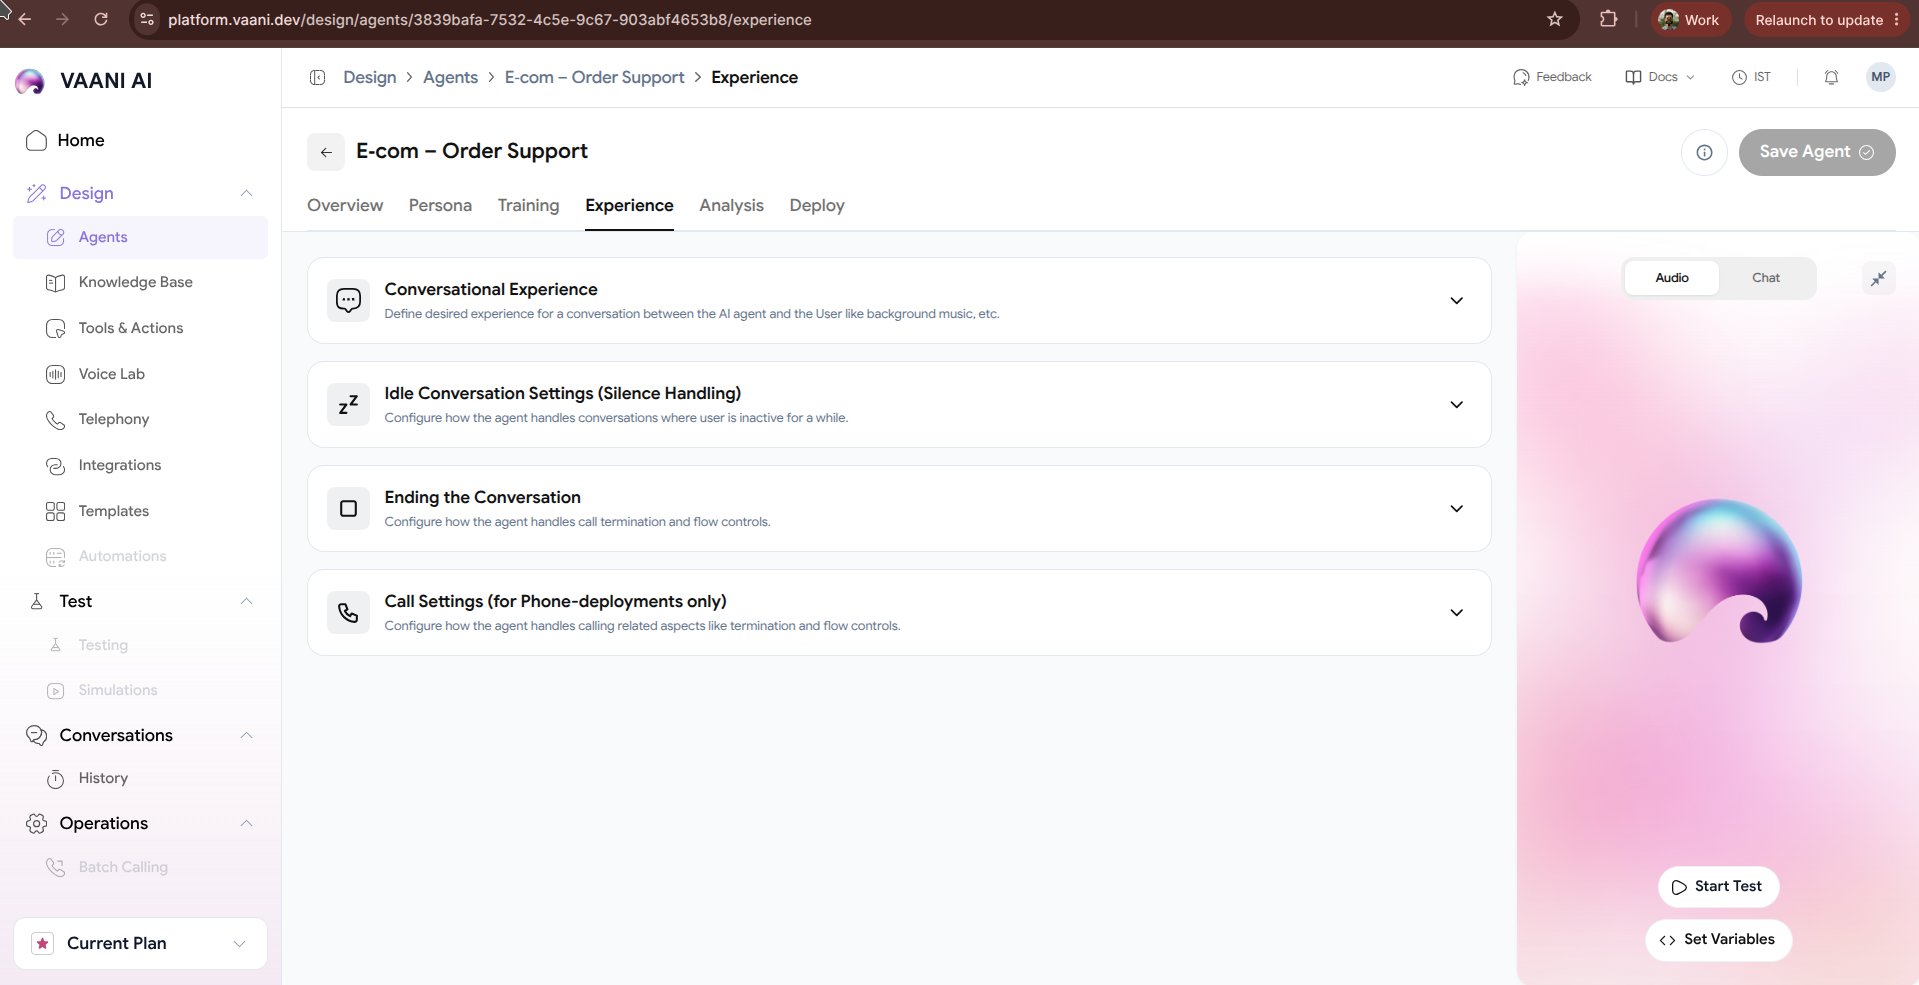Click the browser address bar URL
The width and height of the screenshot is (1919, 985).
[489, 20]
